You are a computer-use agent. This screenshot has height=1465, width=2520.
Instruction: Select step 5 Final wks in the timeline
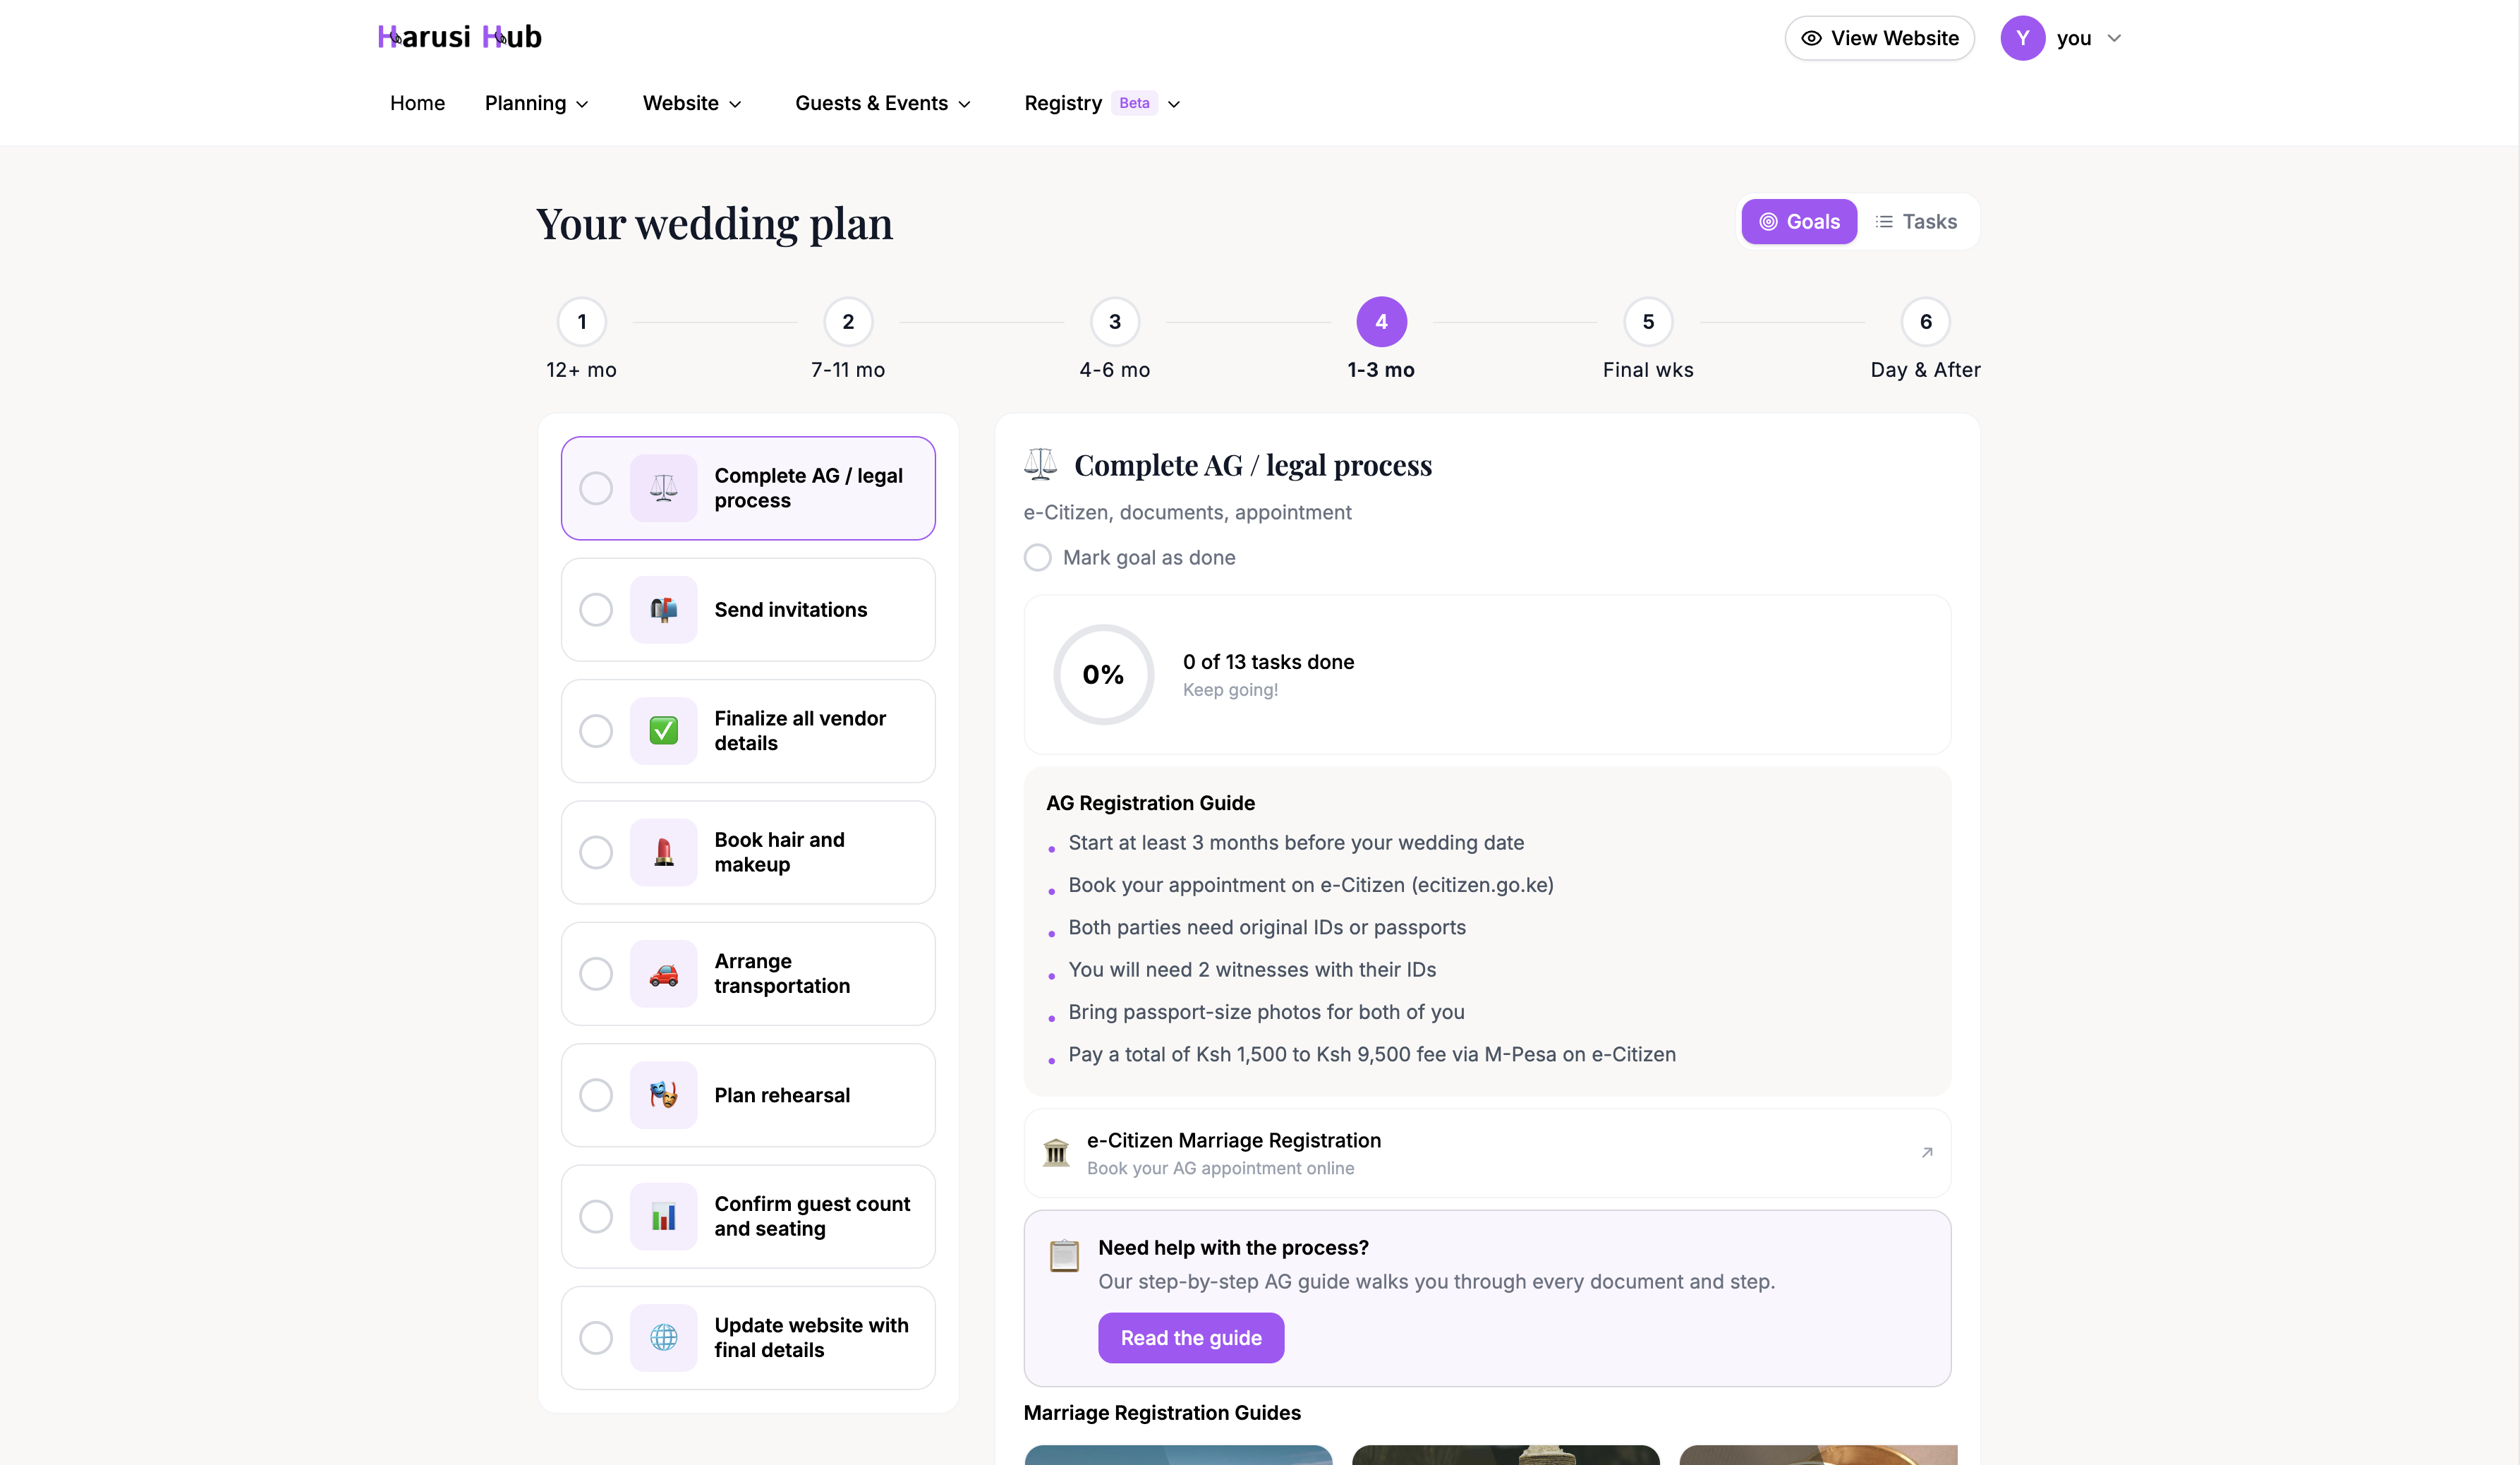pos(1647,321)
